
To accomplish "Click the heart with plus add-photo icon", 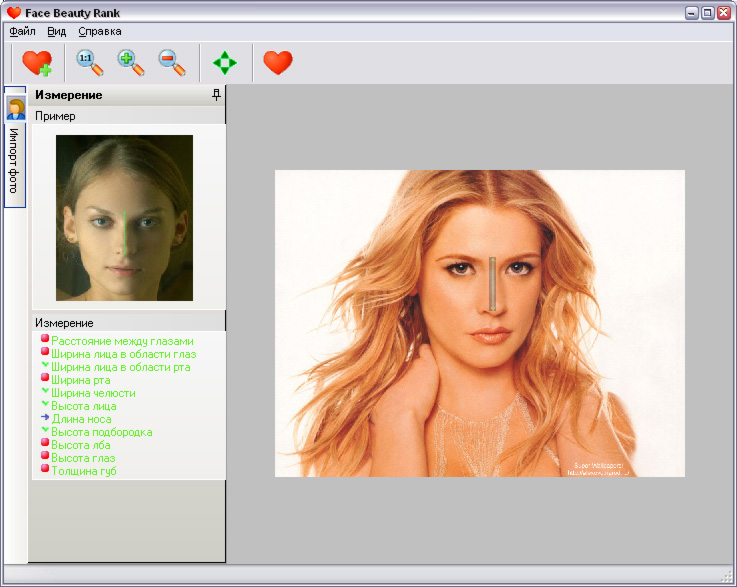I will point(37,63).
